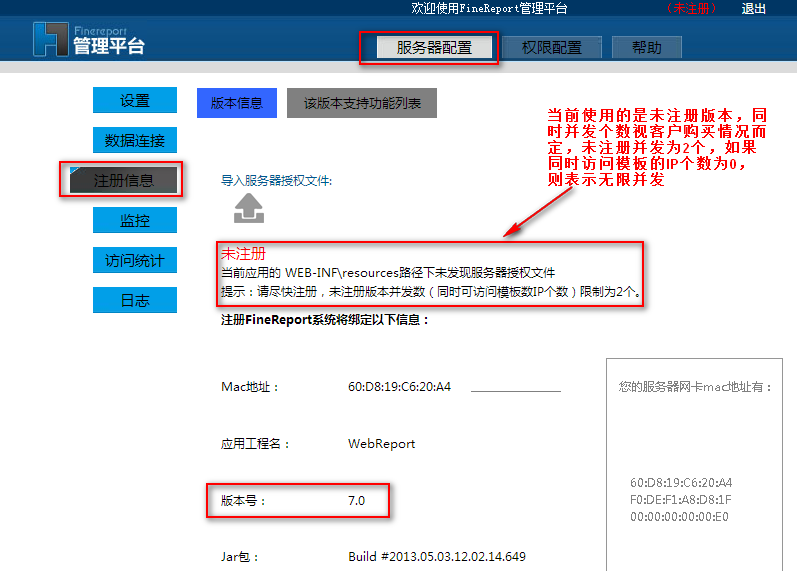The image size is (797, 571).
Task: Open the 设置 sidebar button
Action: [135, 100]
